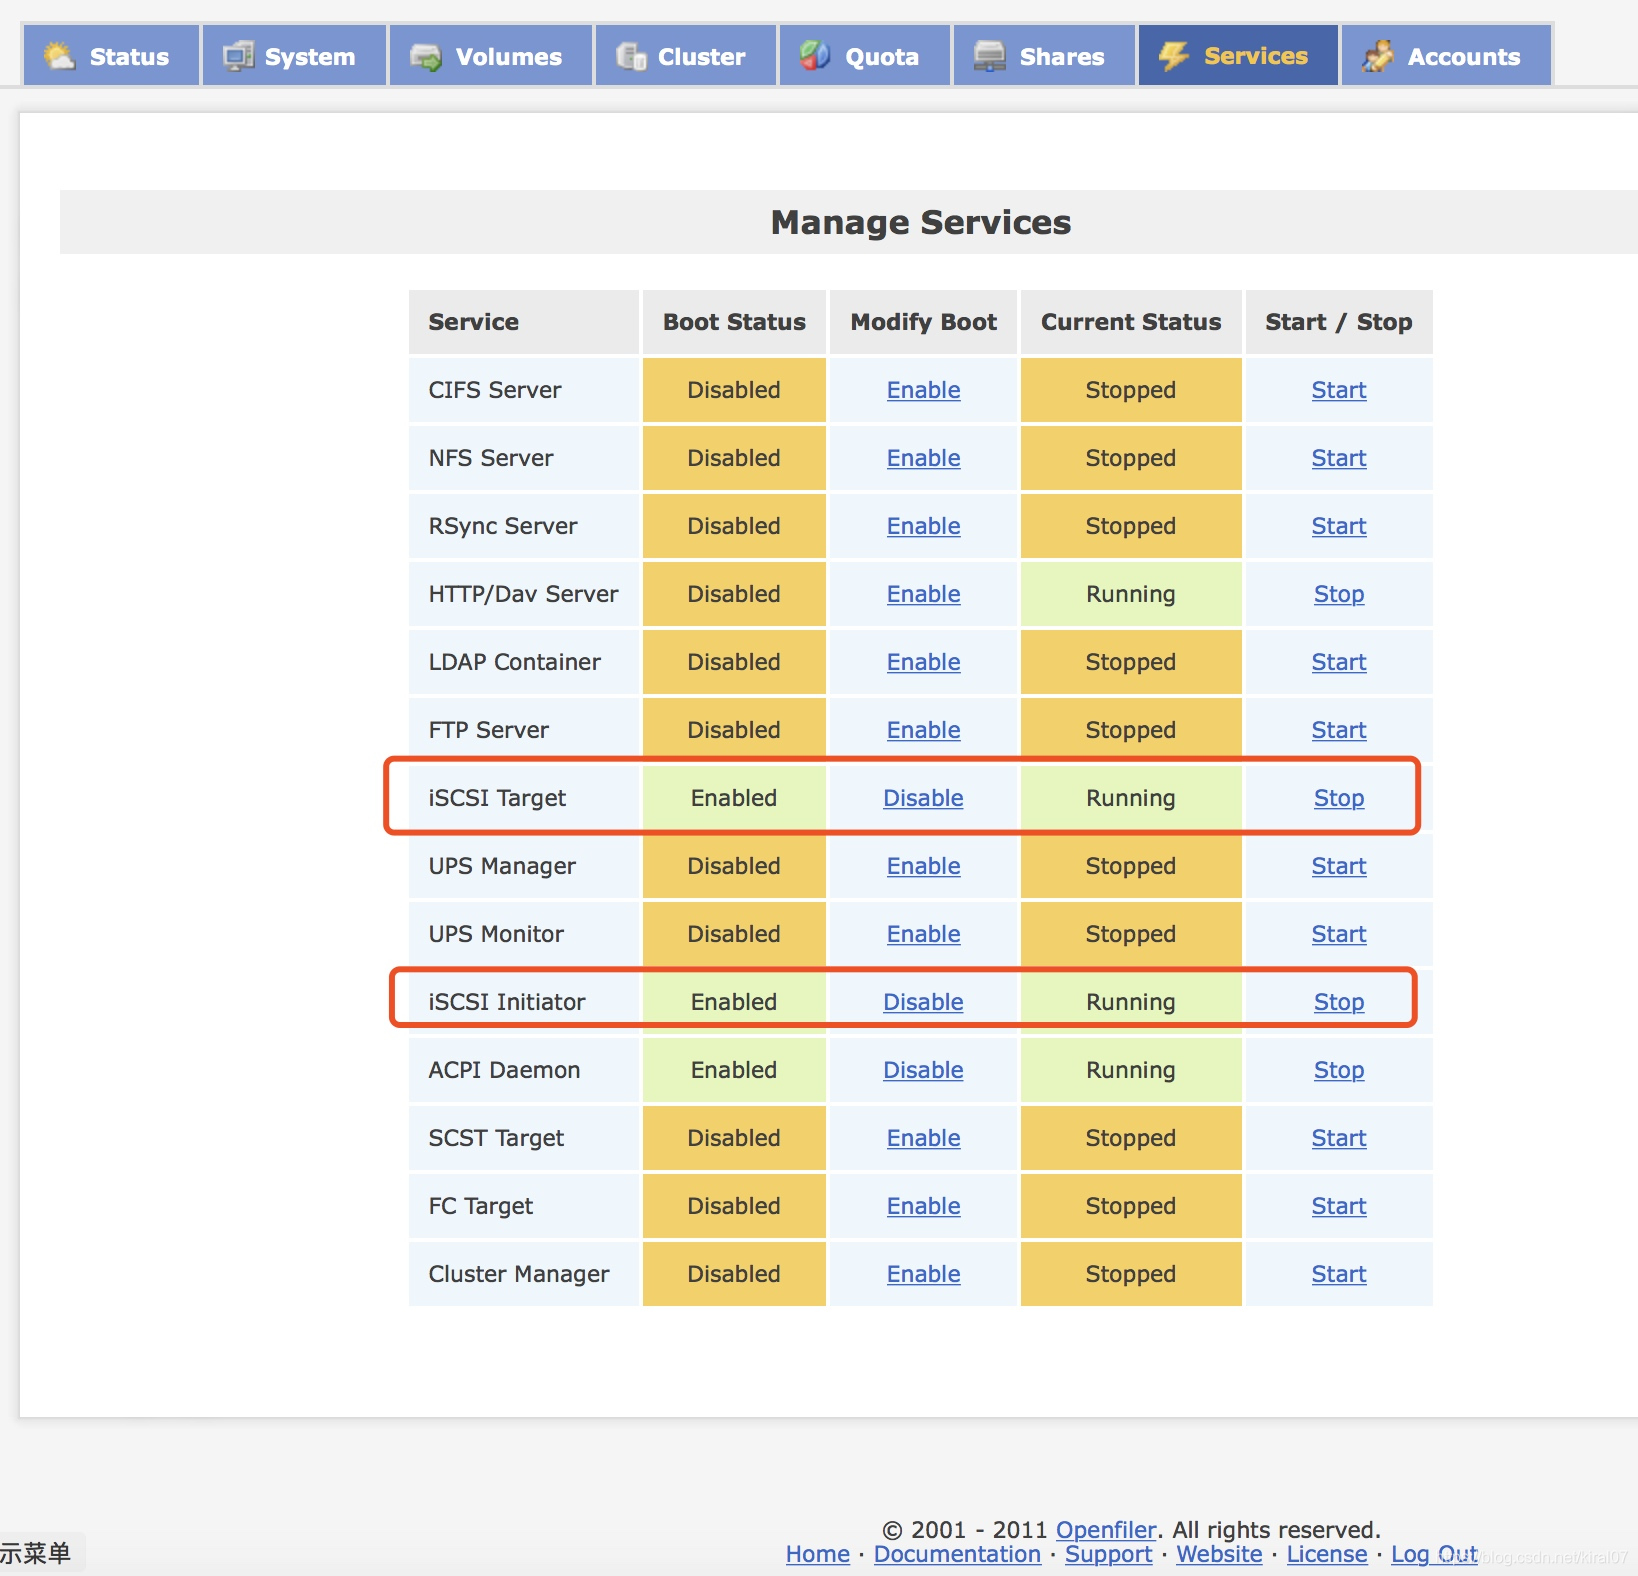Screen dimensions: 1638x1576
Task: Enable NFS Server at boot
Action: coord(923,458)
